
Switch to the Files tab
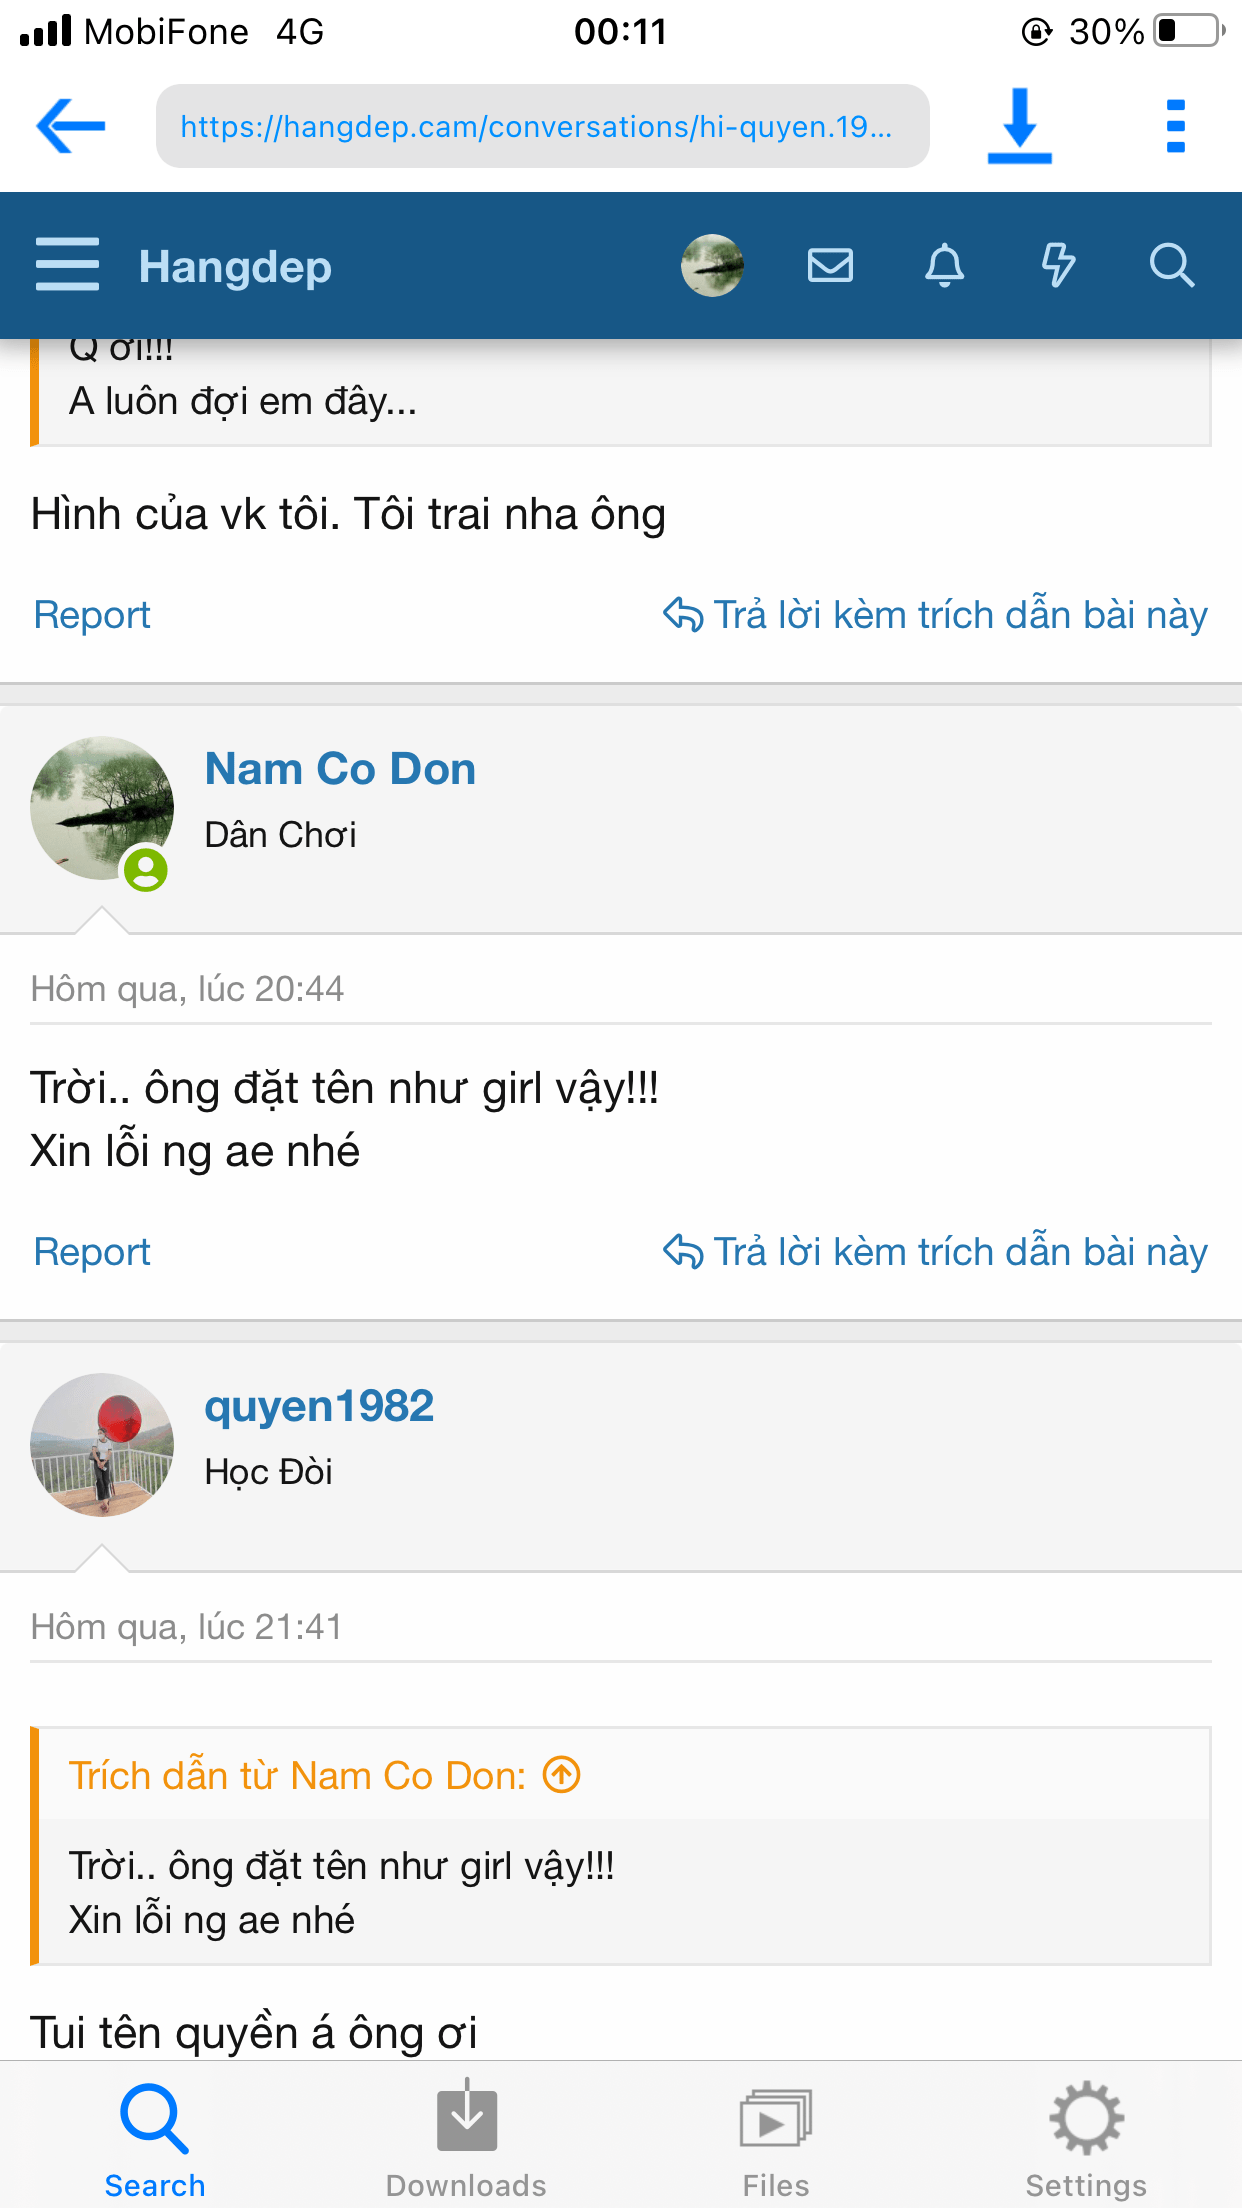point(776,2139)
